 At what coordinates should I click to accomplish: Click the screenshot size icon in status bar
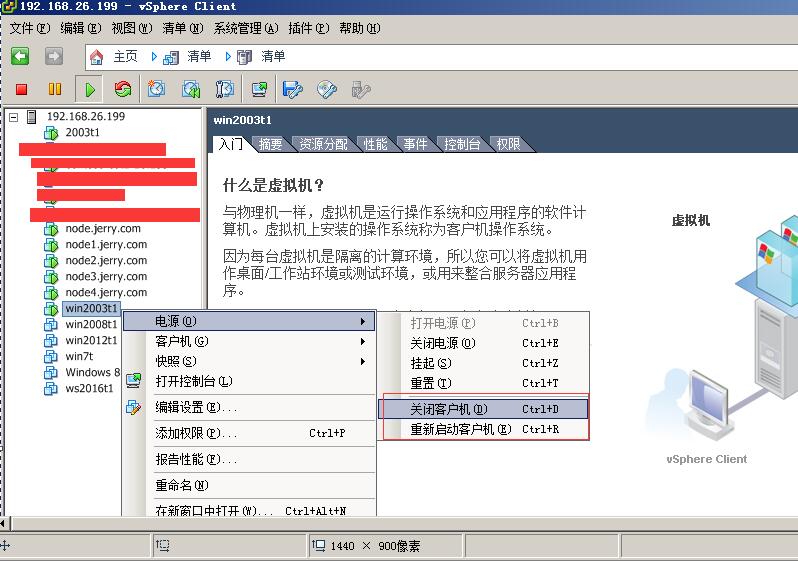tap(319, 546)
